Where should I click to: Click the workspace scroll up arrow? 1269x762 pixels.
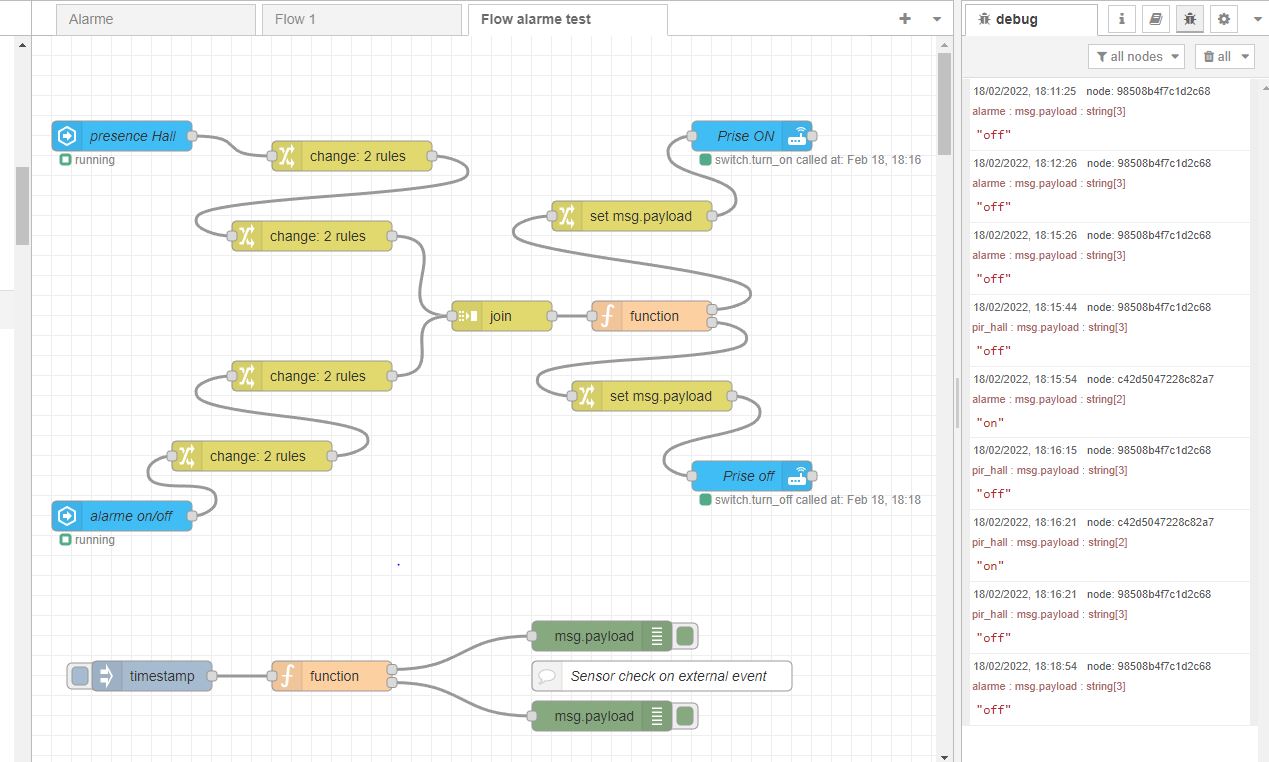tap(944, 44)
